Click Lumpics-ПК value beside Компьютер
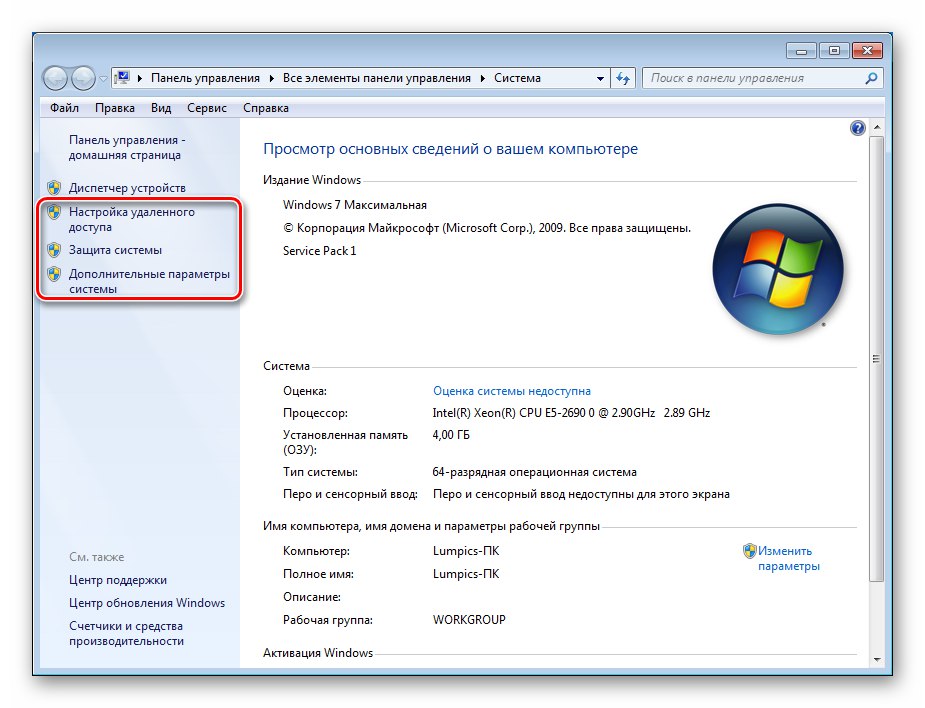Screen dimensions: 925x708 pyautogui.click(x=465, y=551)
